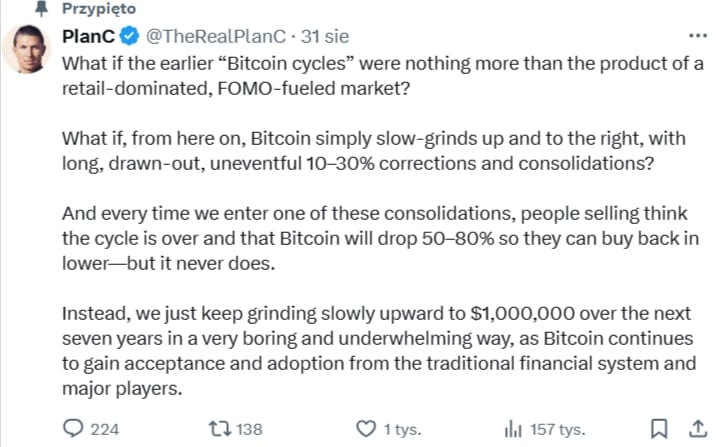The height and width of the screenshot is (447, 717).
Task: Click the opening "Bitcoin cycles" paragraph
Action: [x=382, y=76]
